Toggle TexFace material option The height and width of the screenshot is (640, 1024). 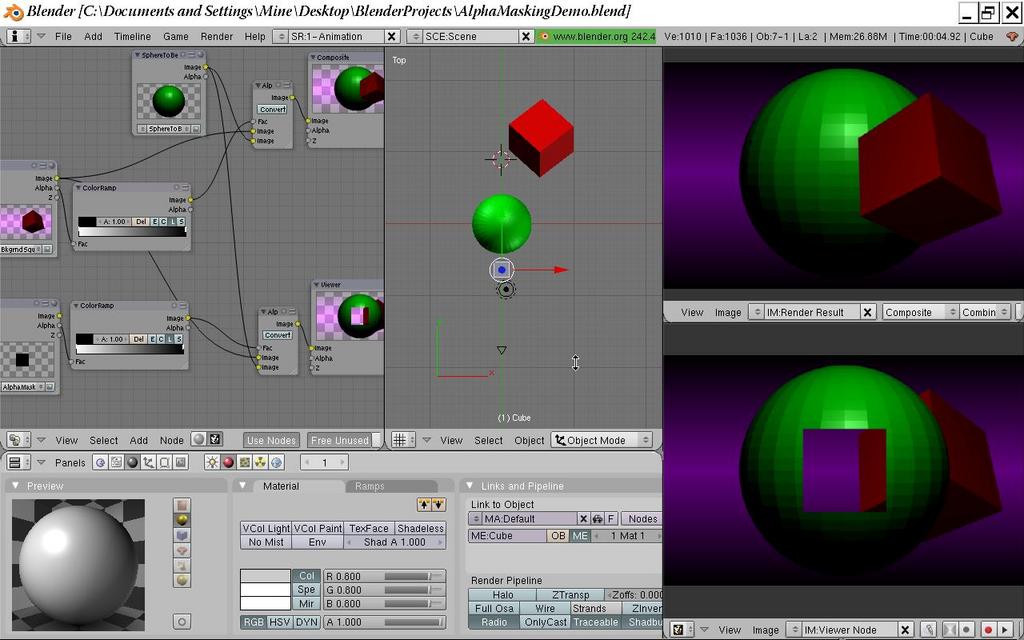coord(369,528)
